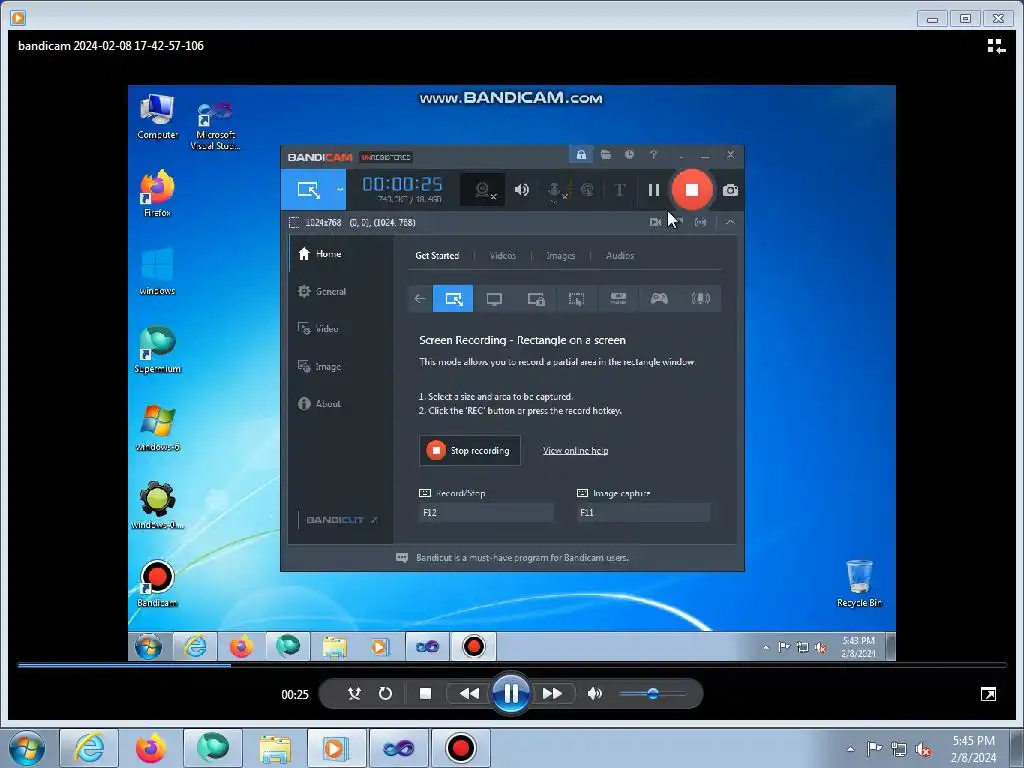Click the Bandicam desktop shortcut in video

coord(157,584)
